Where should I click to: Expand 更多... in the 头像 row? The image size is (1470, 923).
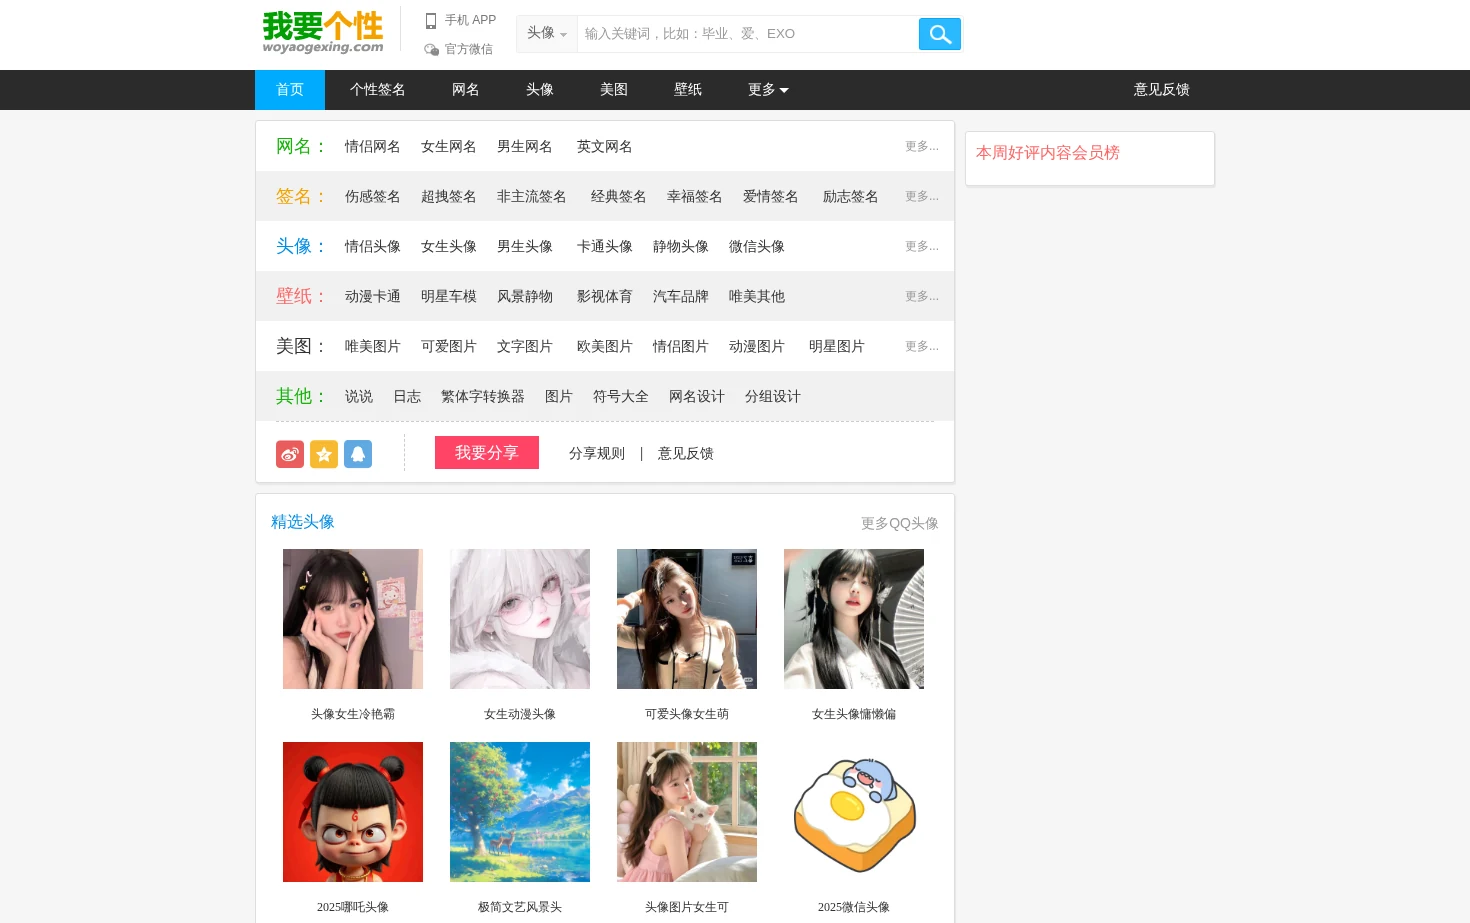[921, 246]
